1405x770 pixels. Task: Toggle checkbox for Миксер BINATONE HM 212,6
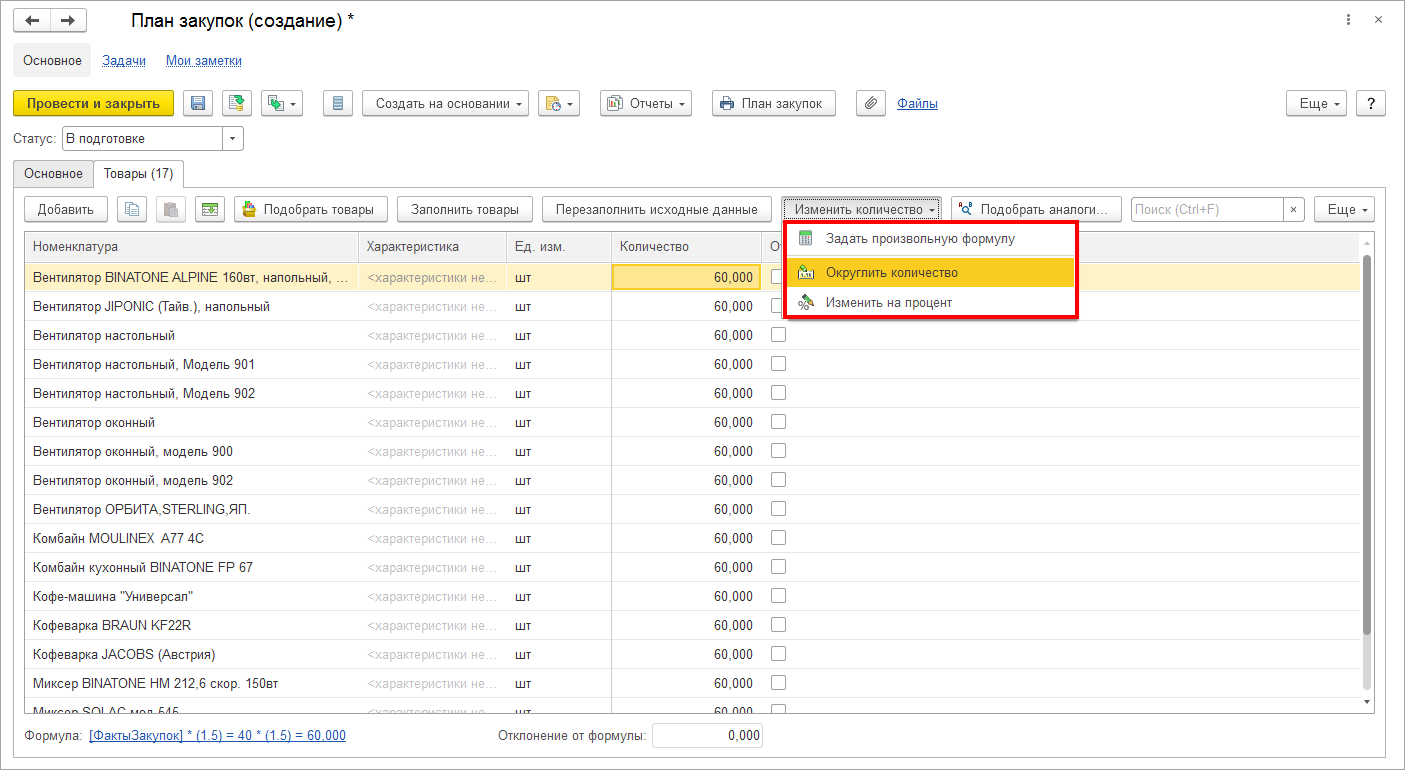[x=778, y=683]
